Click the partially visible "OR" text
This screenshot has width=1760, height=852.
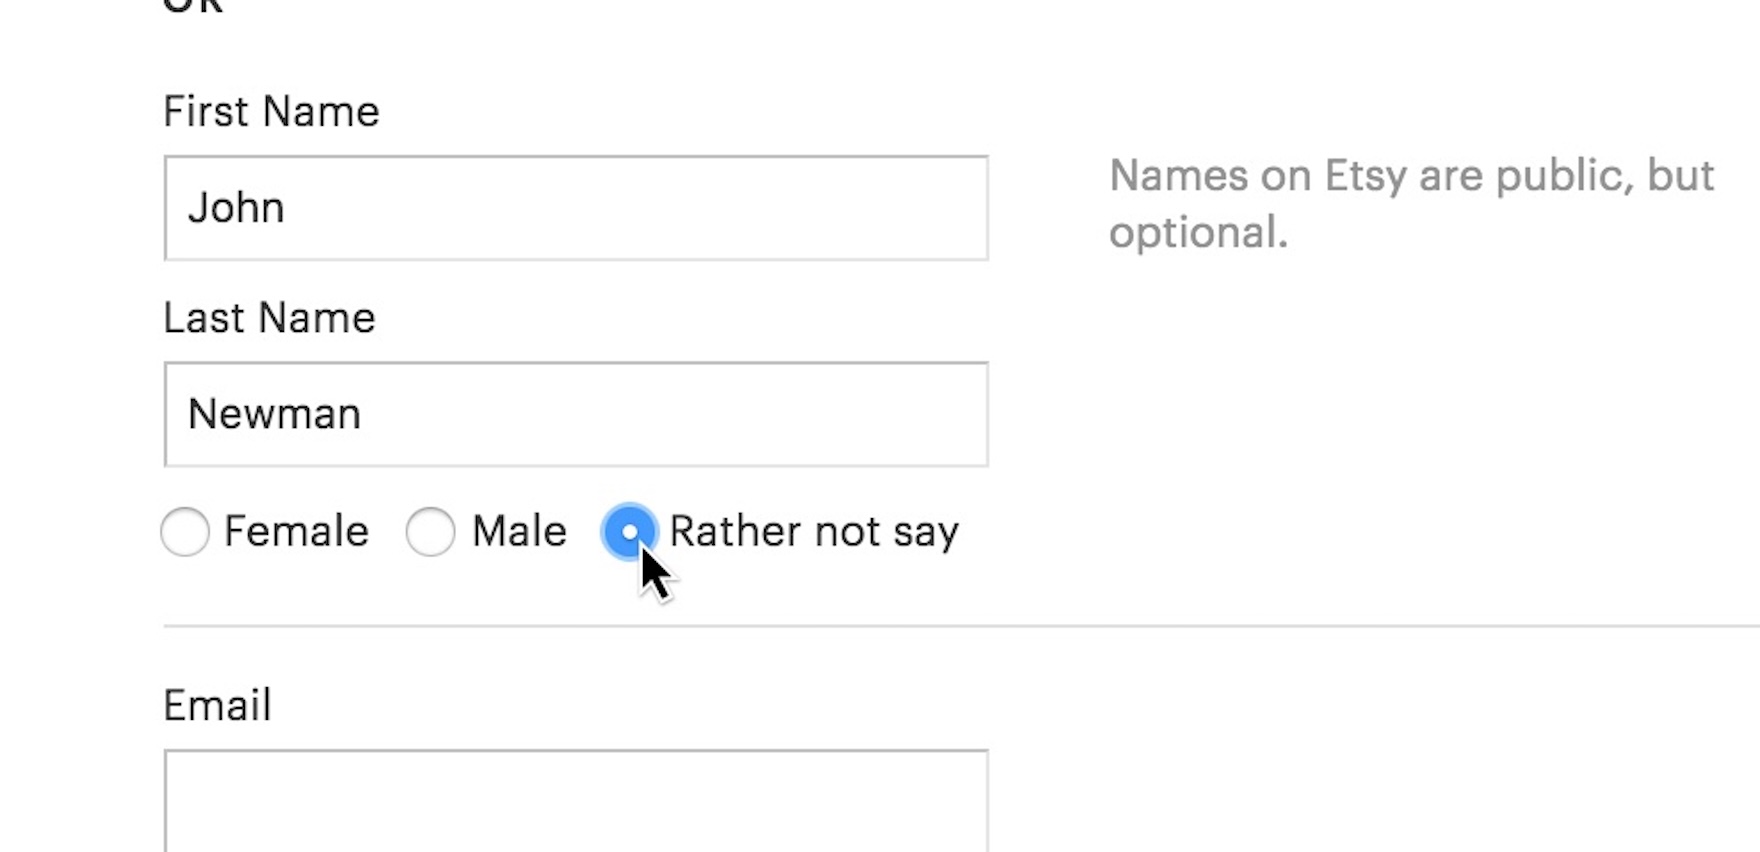(x=193, y=6)
